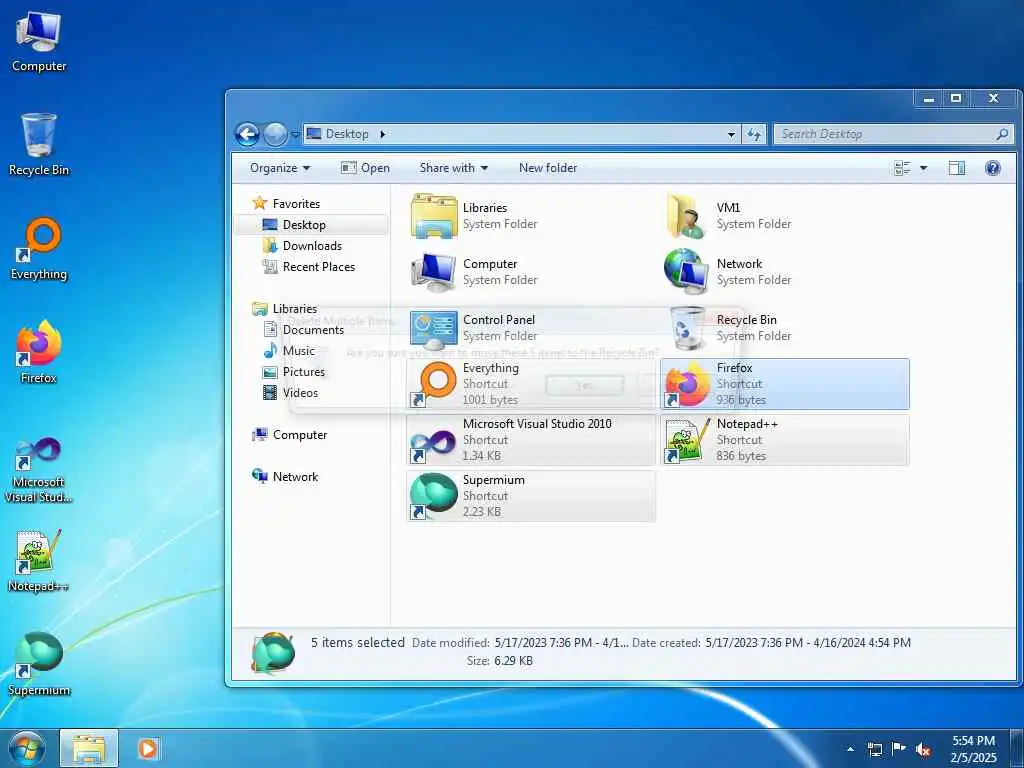Select the Libraries system folder in Explorer
The width and height of the screenshot is (1024, 768).
[x=530, y=216]
